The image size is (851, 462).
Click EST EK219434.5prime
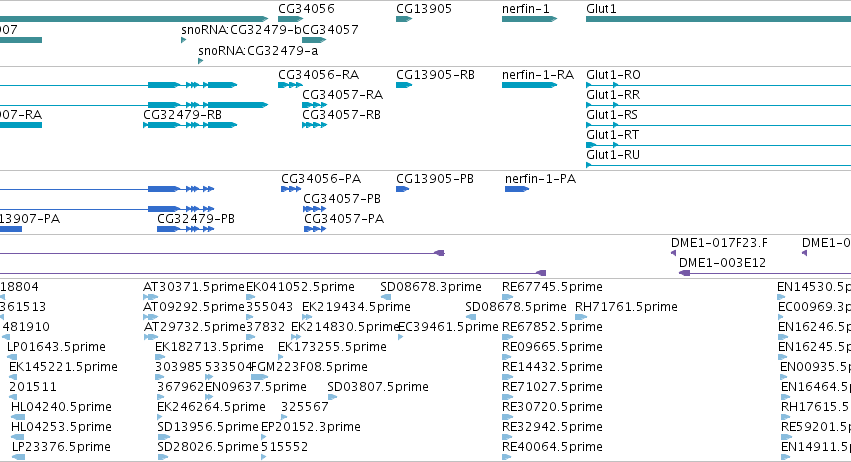click(x=356, y=307)
